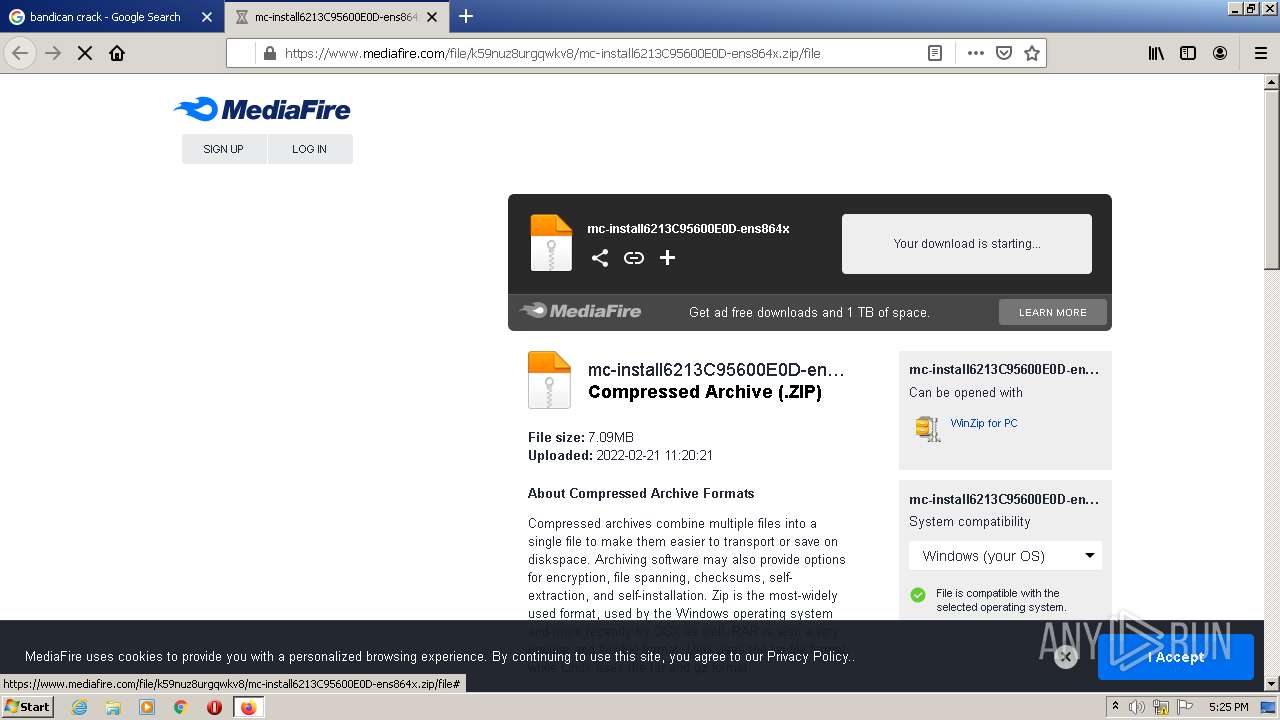Image resolution: width=1280 pixels, height=720 pixels.
Task: Click the volume icon in system tray
Action: [x=1139, y=707]
